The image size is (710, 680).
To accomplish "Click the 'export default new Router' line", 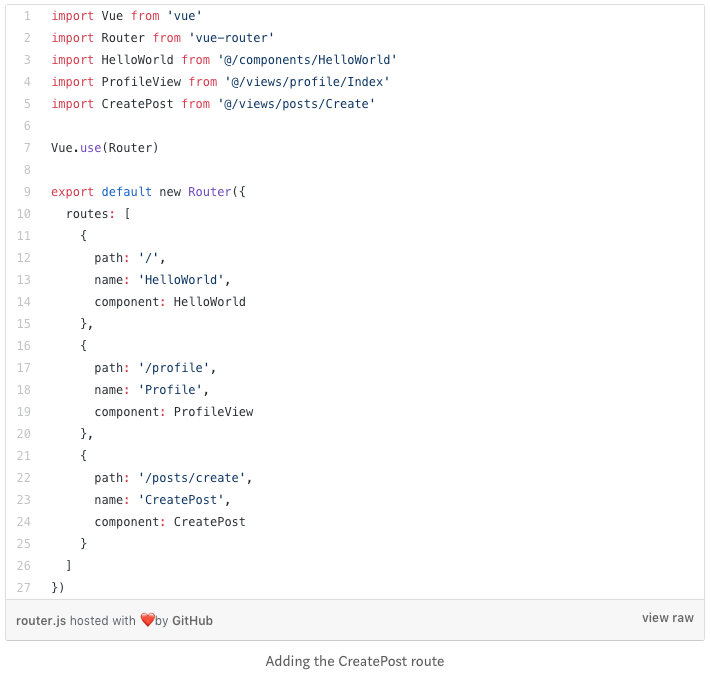I will click(x=148, y=192).
